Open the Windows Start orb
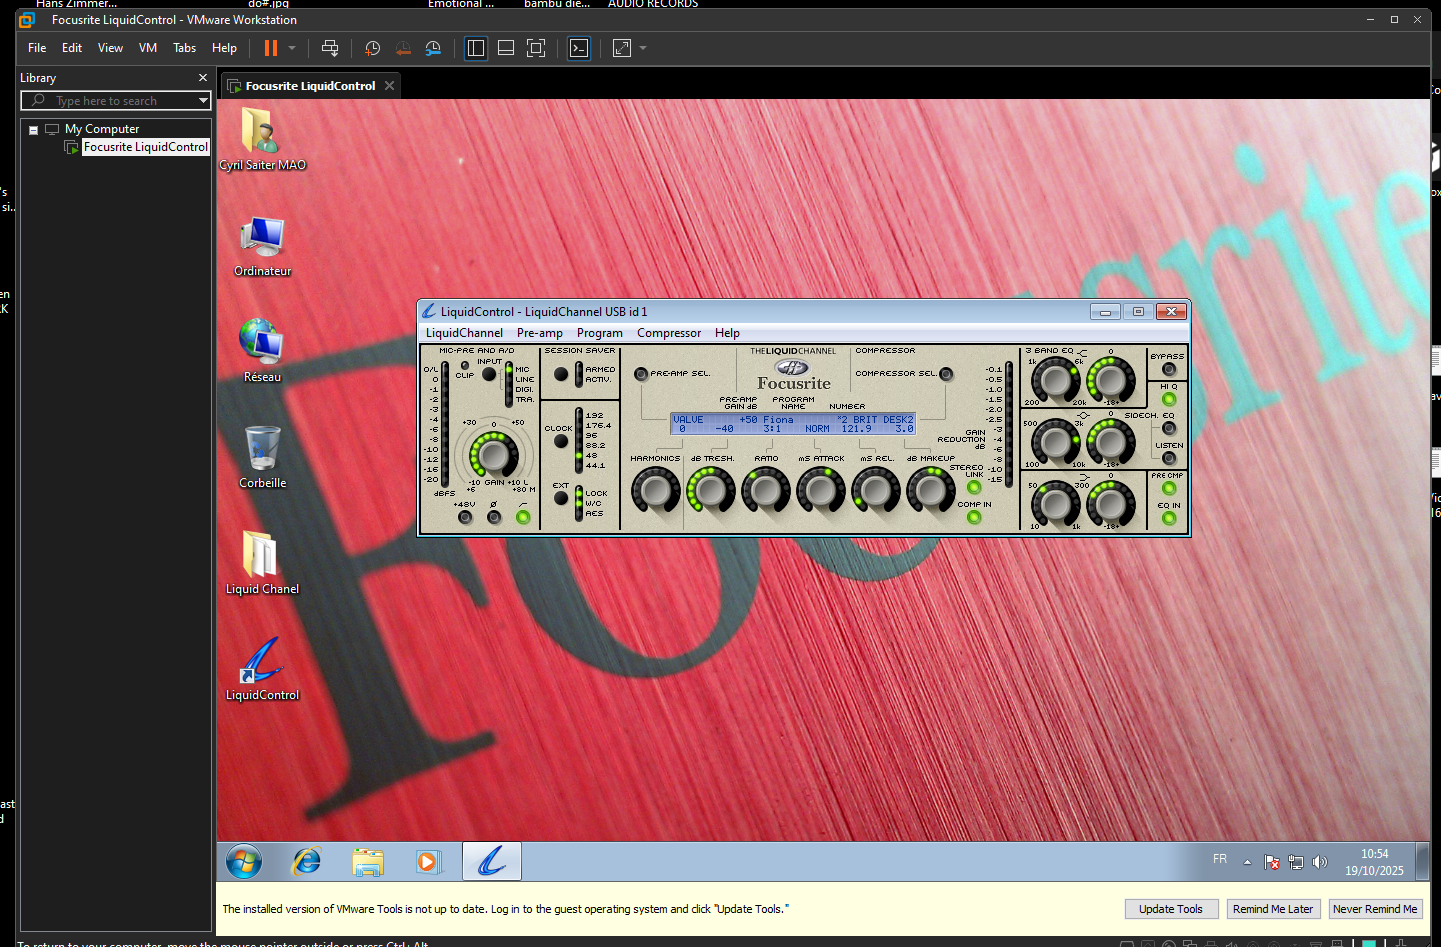This screenshot has width=1441, height=947. [x=244, y=861]
